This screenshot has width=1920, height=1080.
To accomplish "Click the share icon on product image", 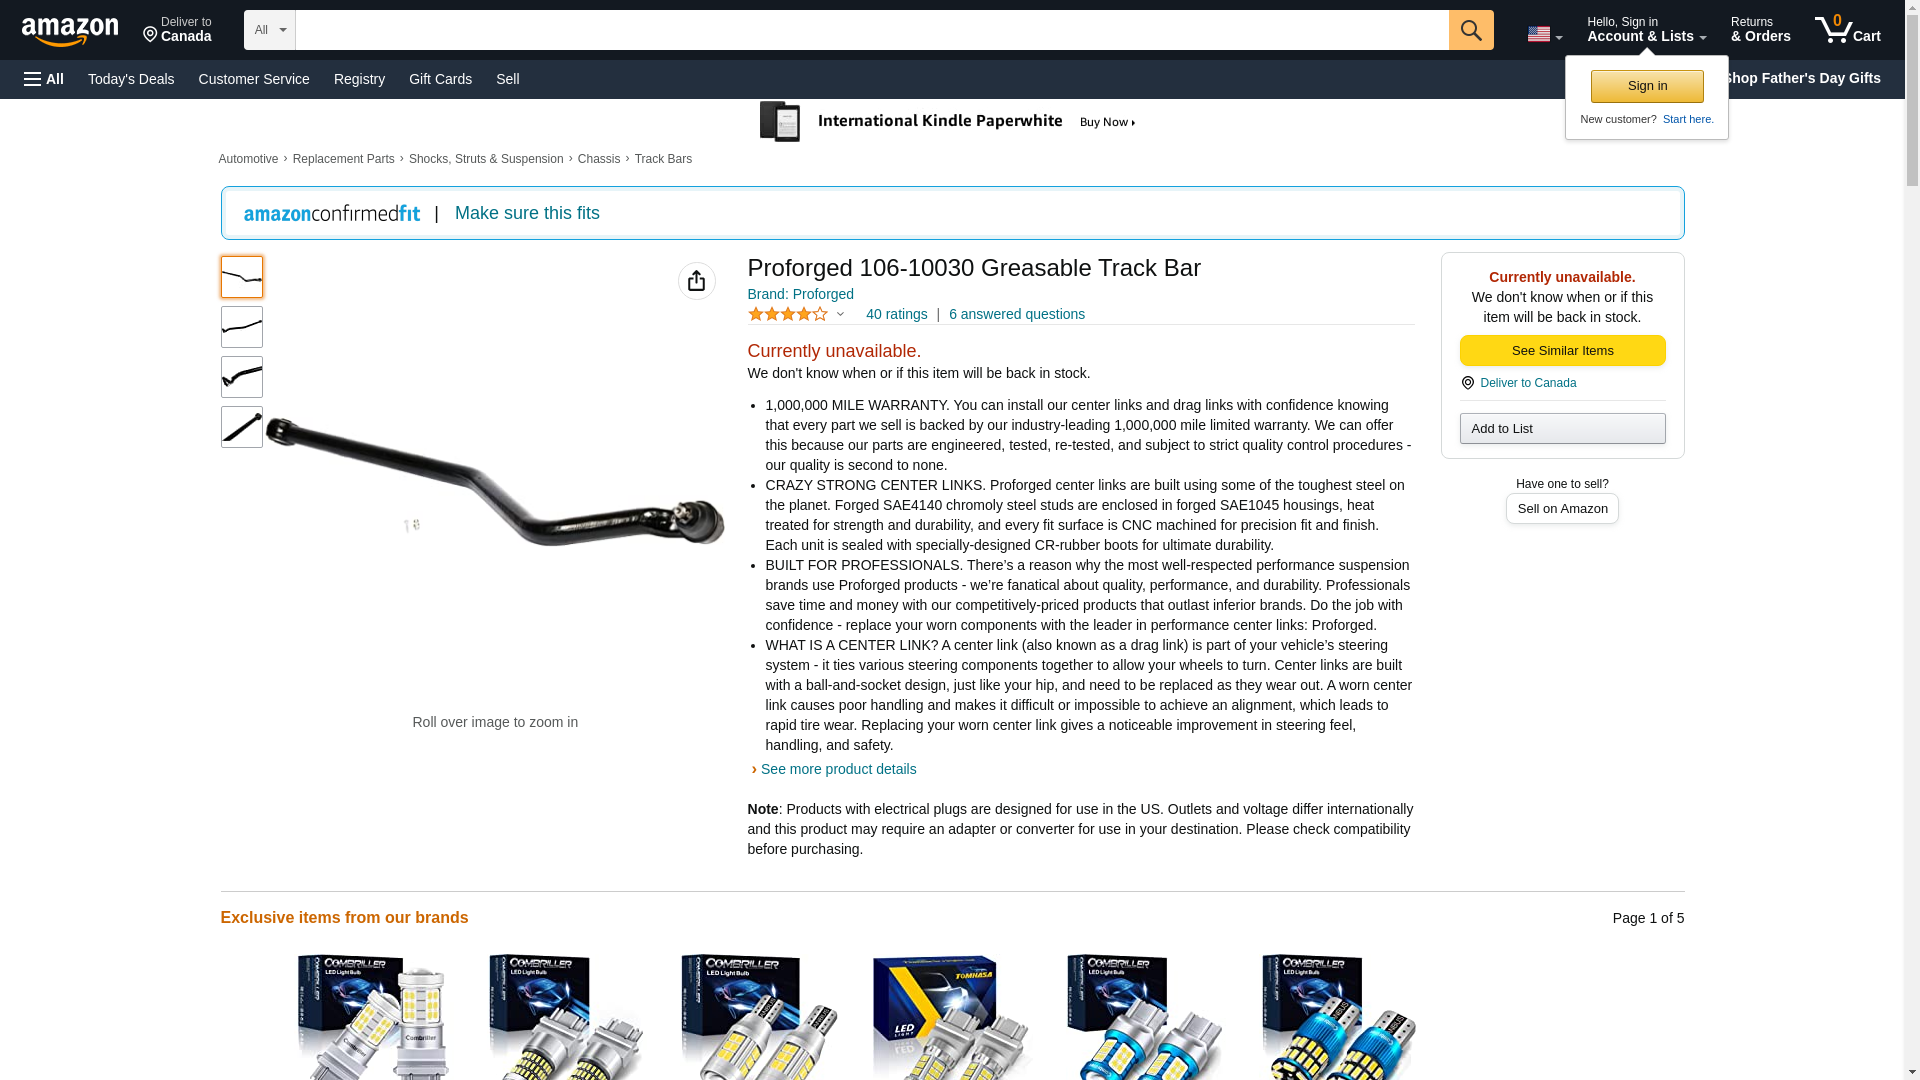I will (697, 281).
